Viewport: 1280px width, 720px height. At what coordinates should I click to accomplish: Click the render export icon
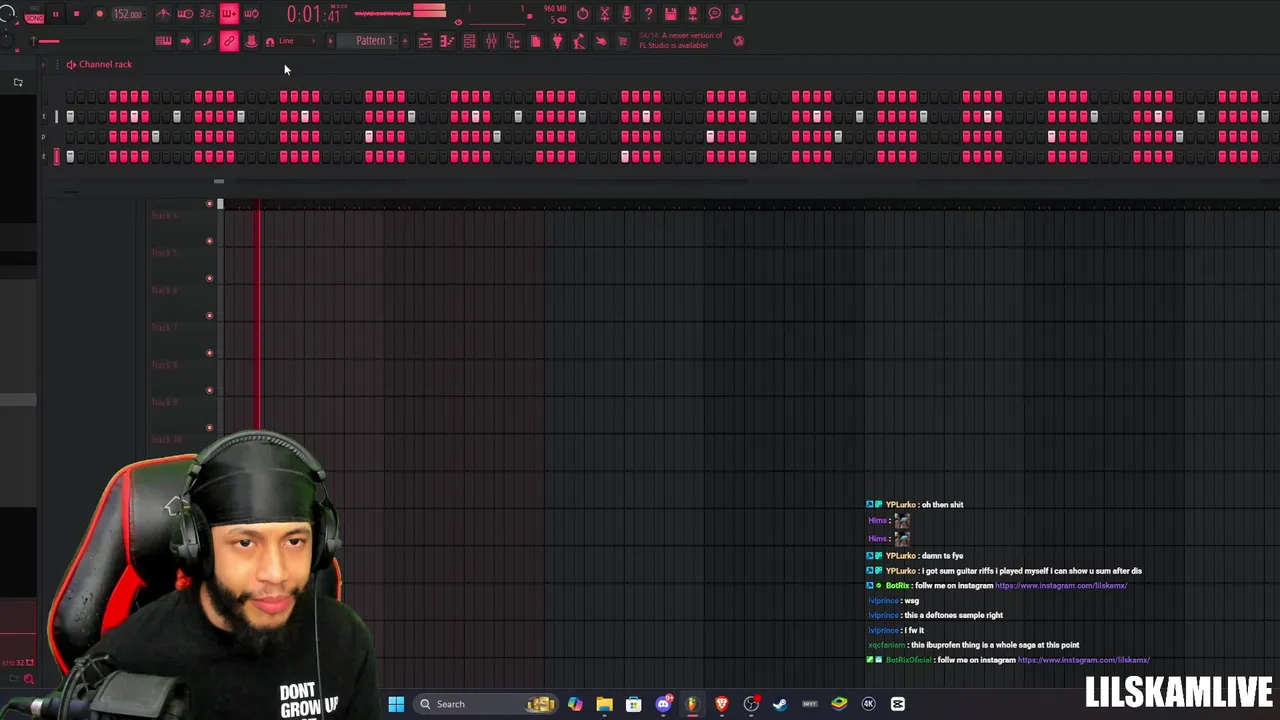point(692,14)
